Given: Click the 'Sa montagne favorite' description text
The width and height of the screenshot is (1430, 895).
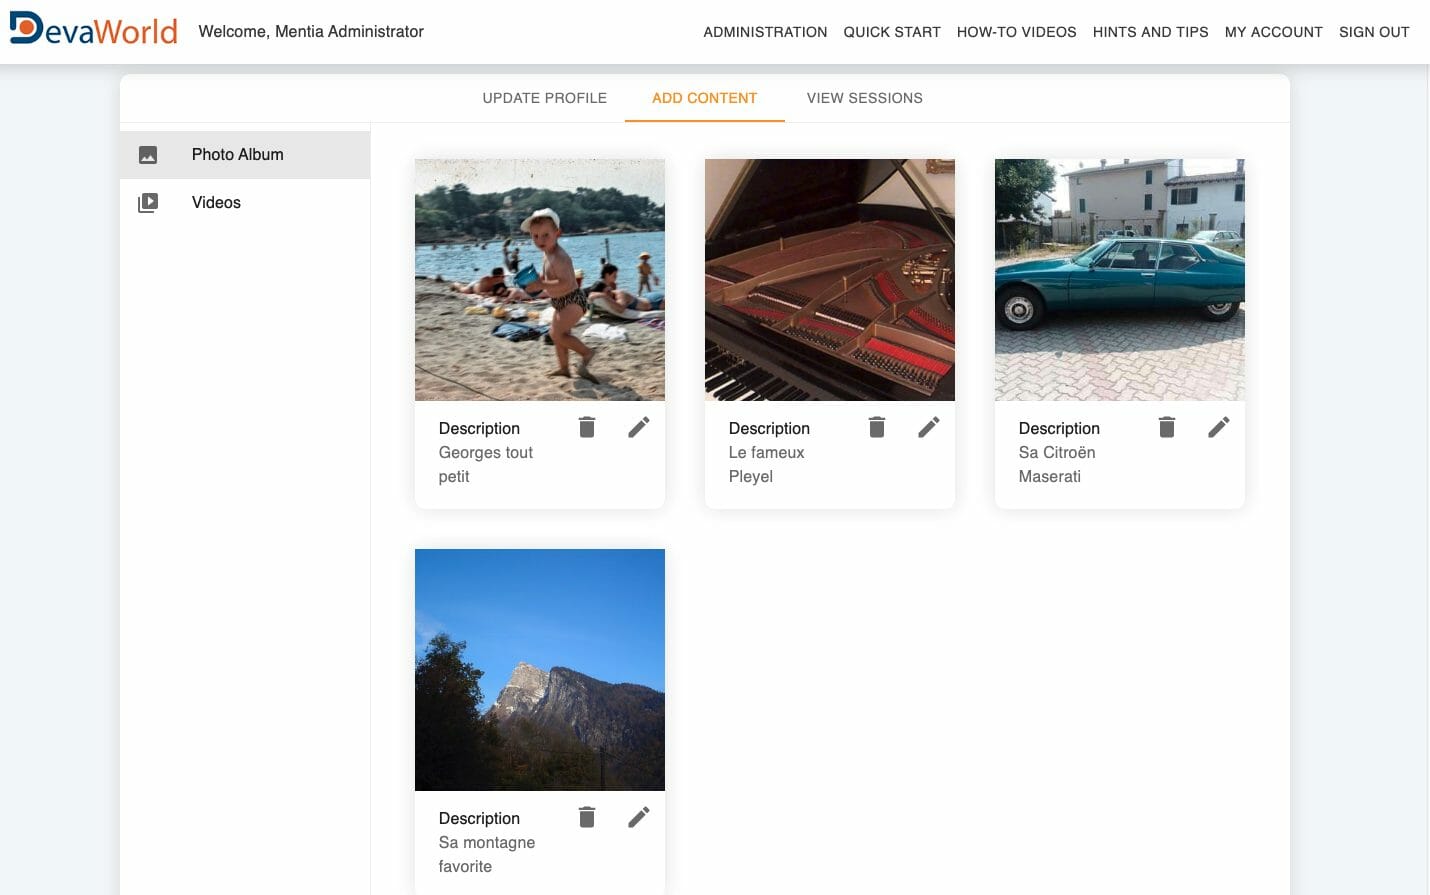Looking at the screenshot, I should 487,855.
